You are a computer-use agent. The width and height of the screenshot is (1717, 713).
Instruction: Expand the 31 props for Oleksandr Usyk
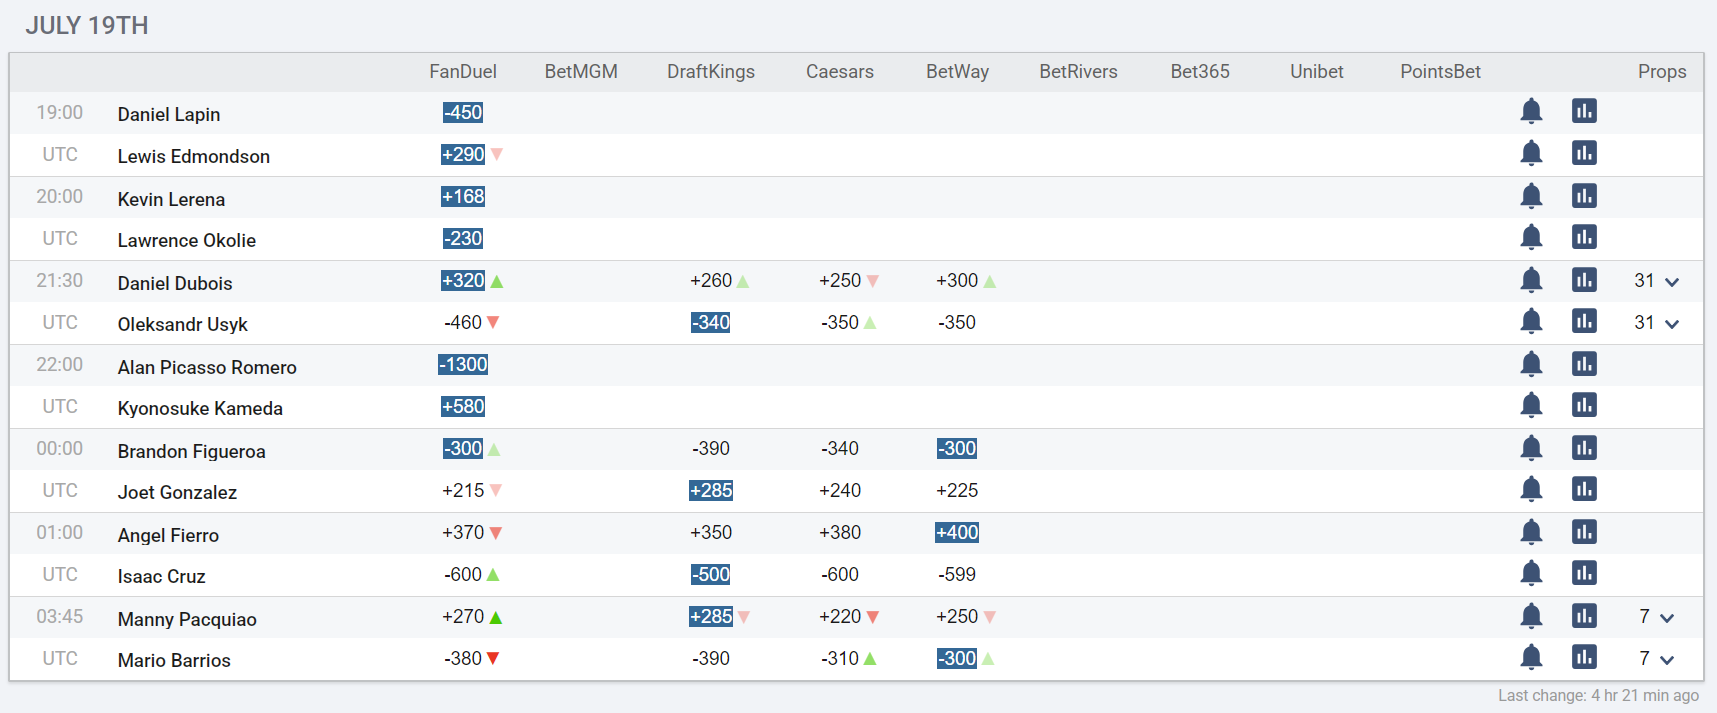[x=1657, y=323]
